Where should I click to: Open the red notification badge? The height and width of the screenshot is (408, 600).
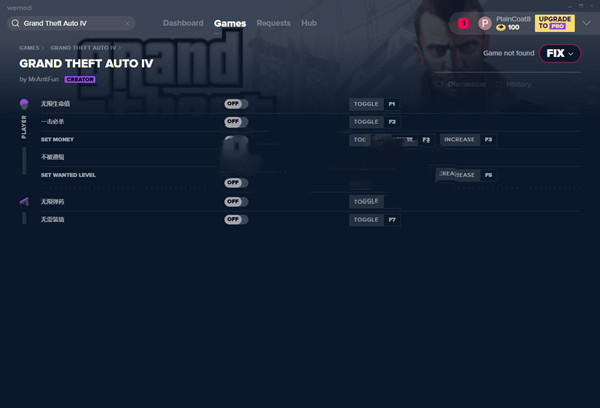[463, 23]
